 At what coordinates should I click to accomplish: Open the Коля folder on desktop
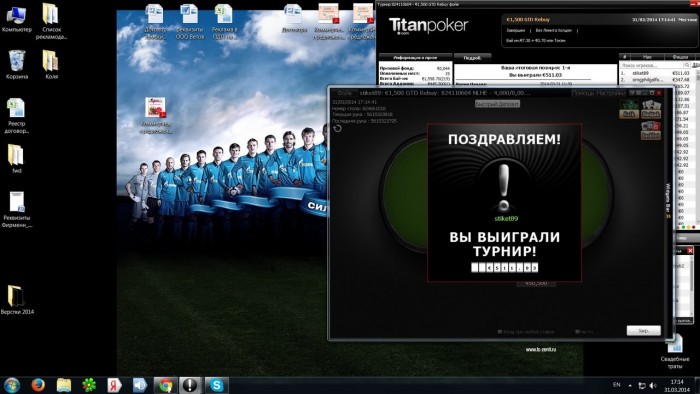coord(51,65)
